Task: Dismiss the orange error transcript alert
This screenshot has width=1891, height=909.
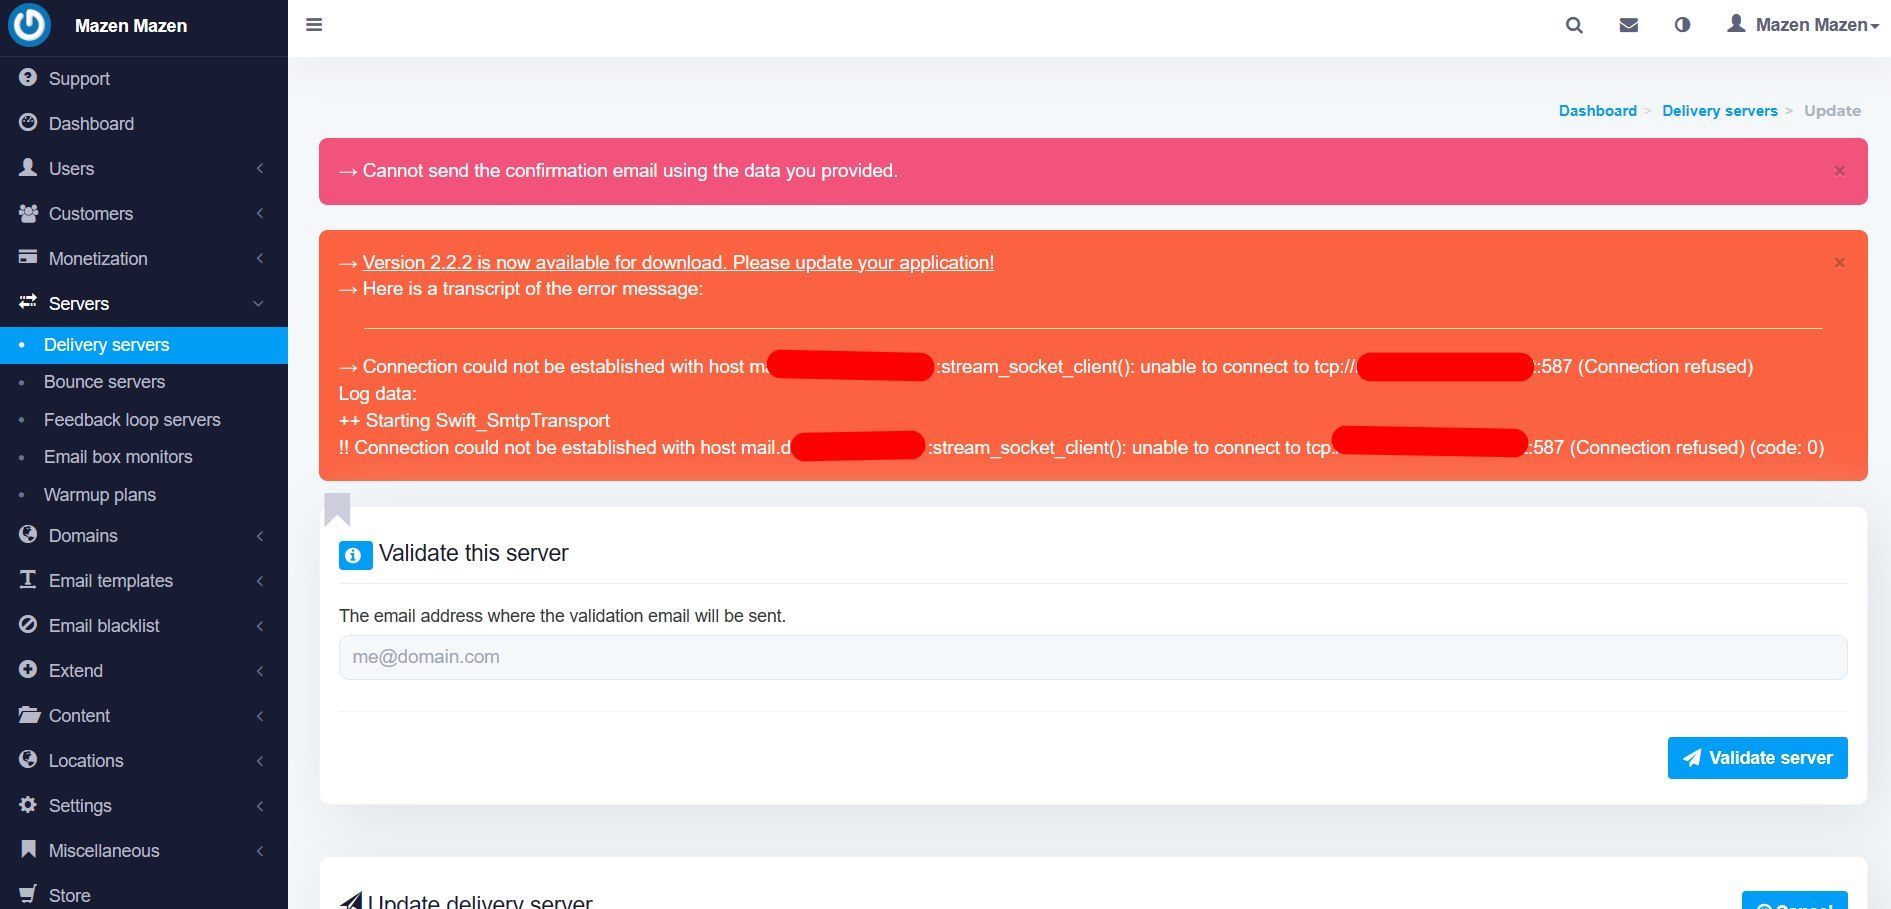Action: (1839, 263)
